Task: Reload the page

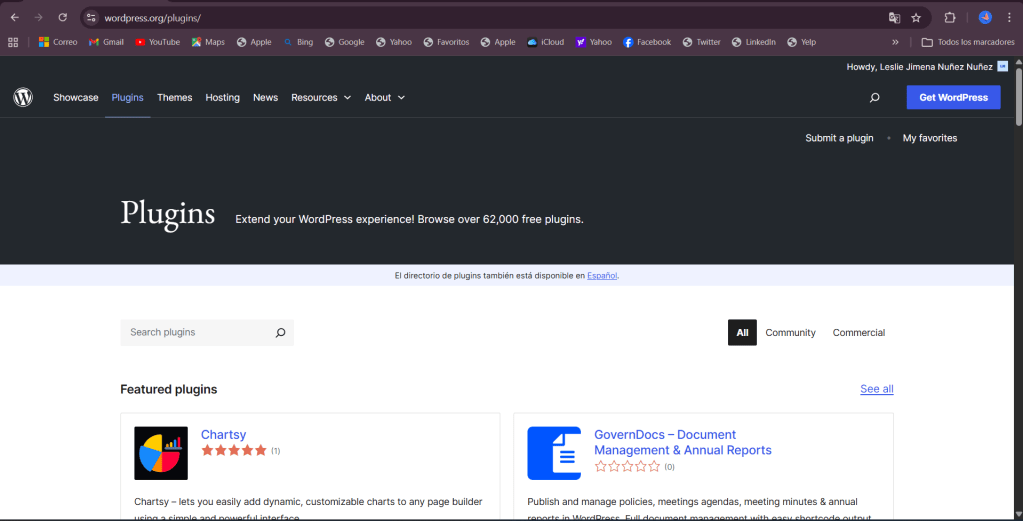Action: (x=63, y=18)
